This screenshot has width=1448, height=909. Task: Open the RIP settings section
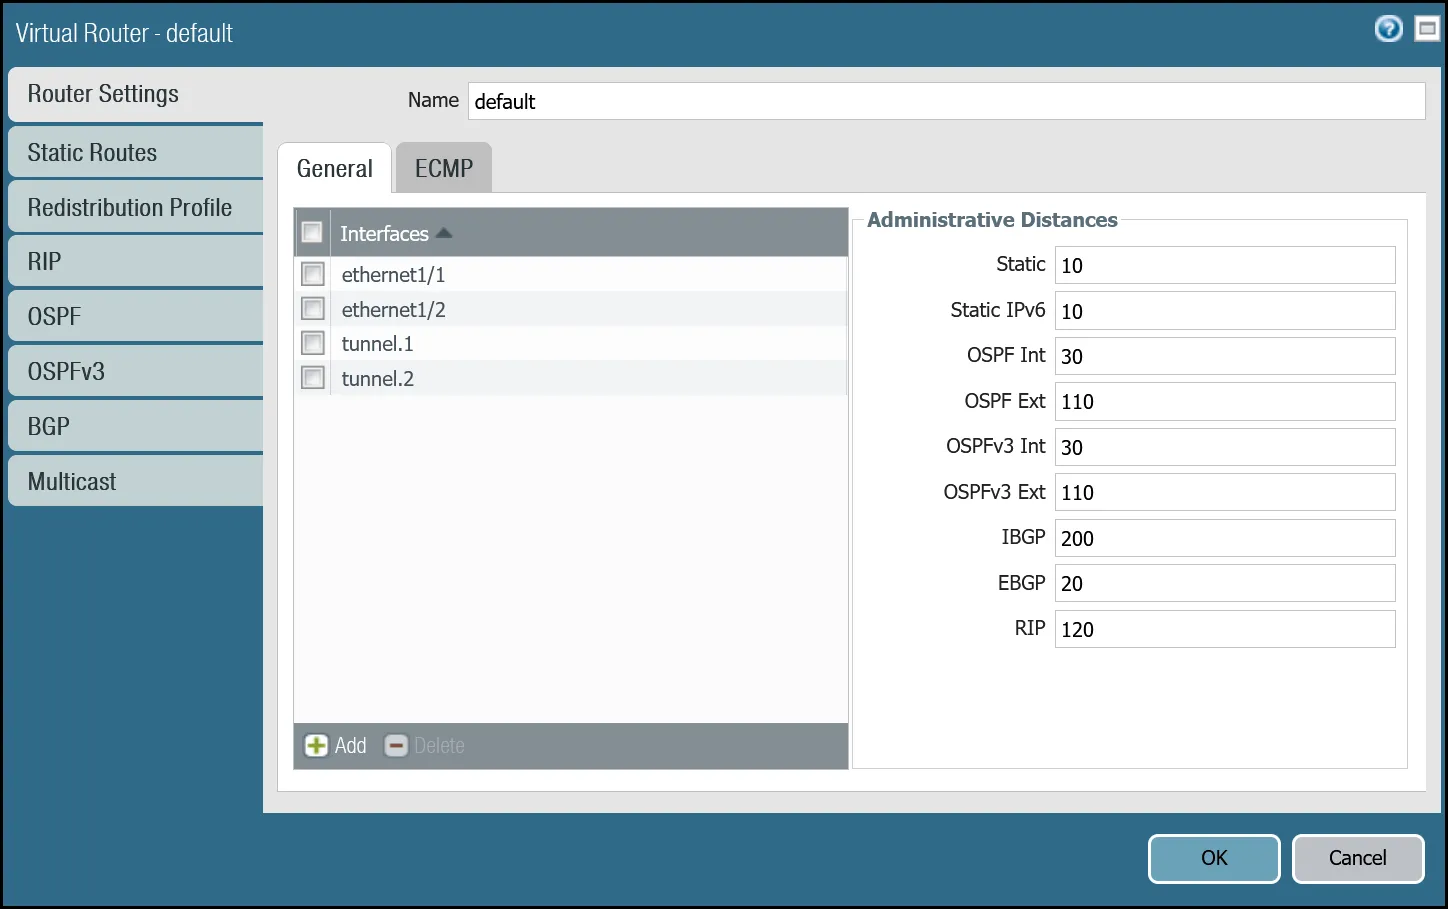click(44, 261)
